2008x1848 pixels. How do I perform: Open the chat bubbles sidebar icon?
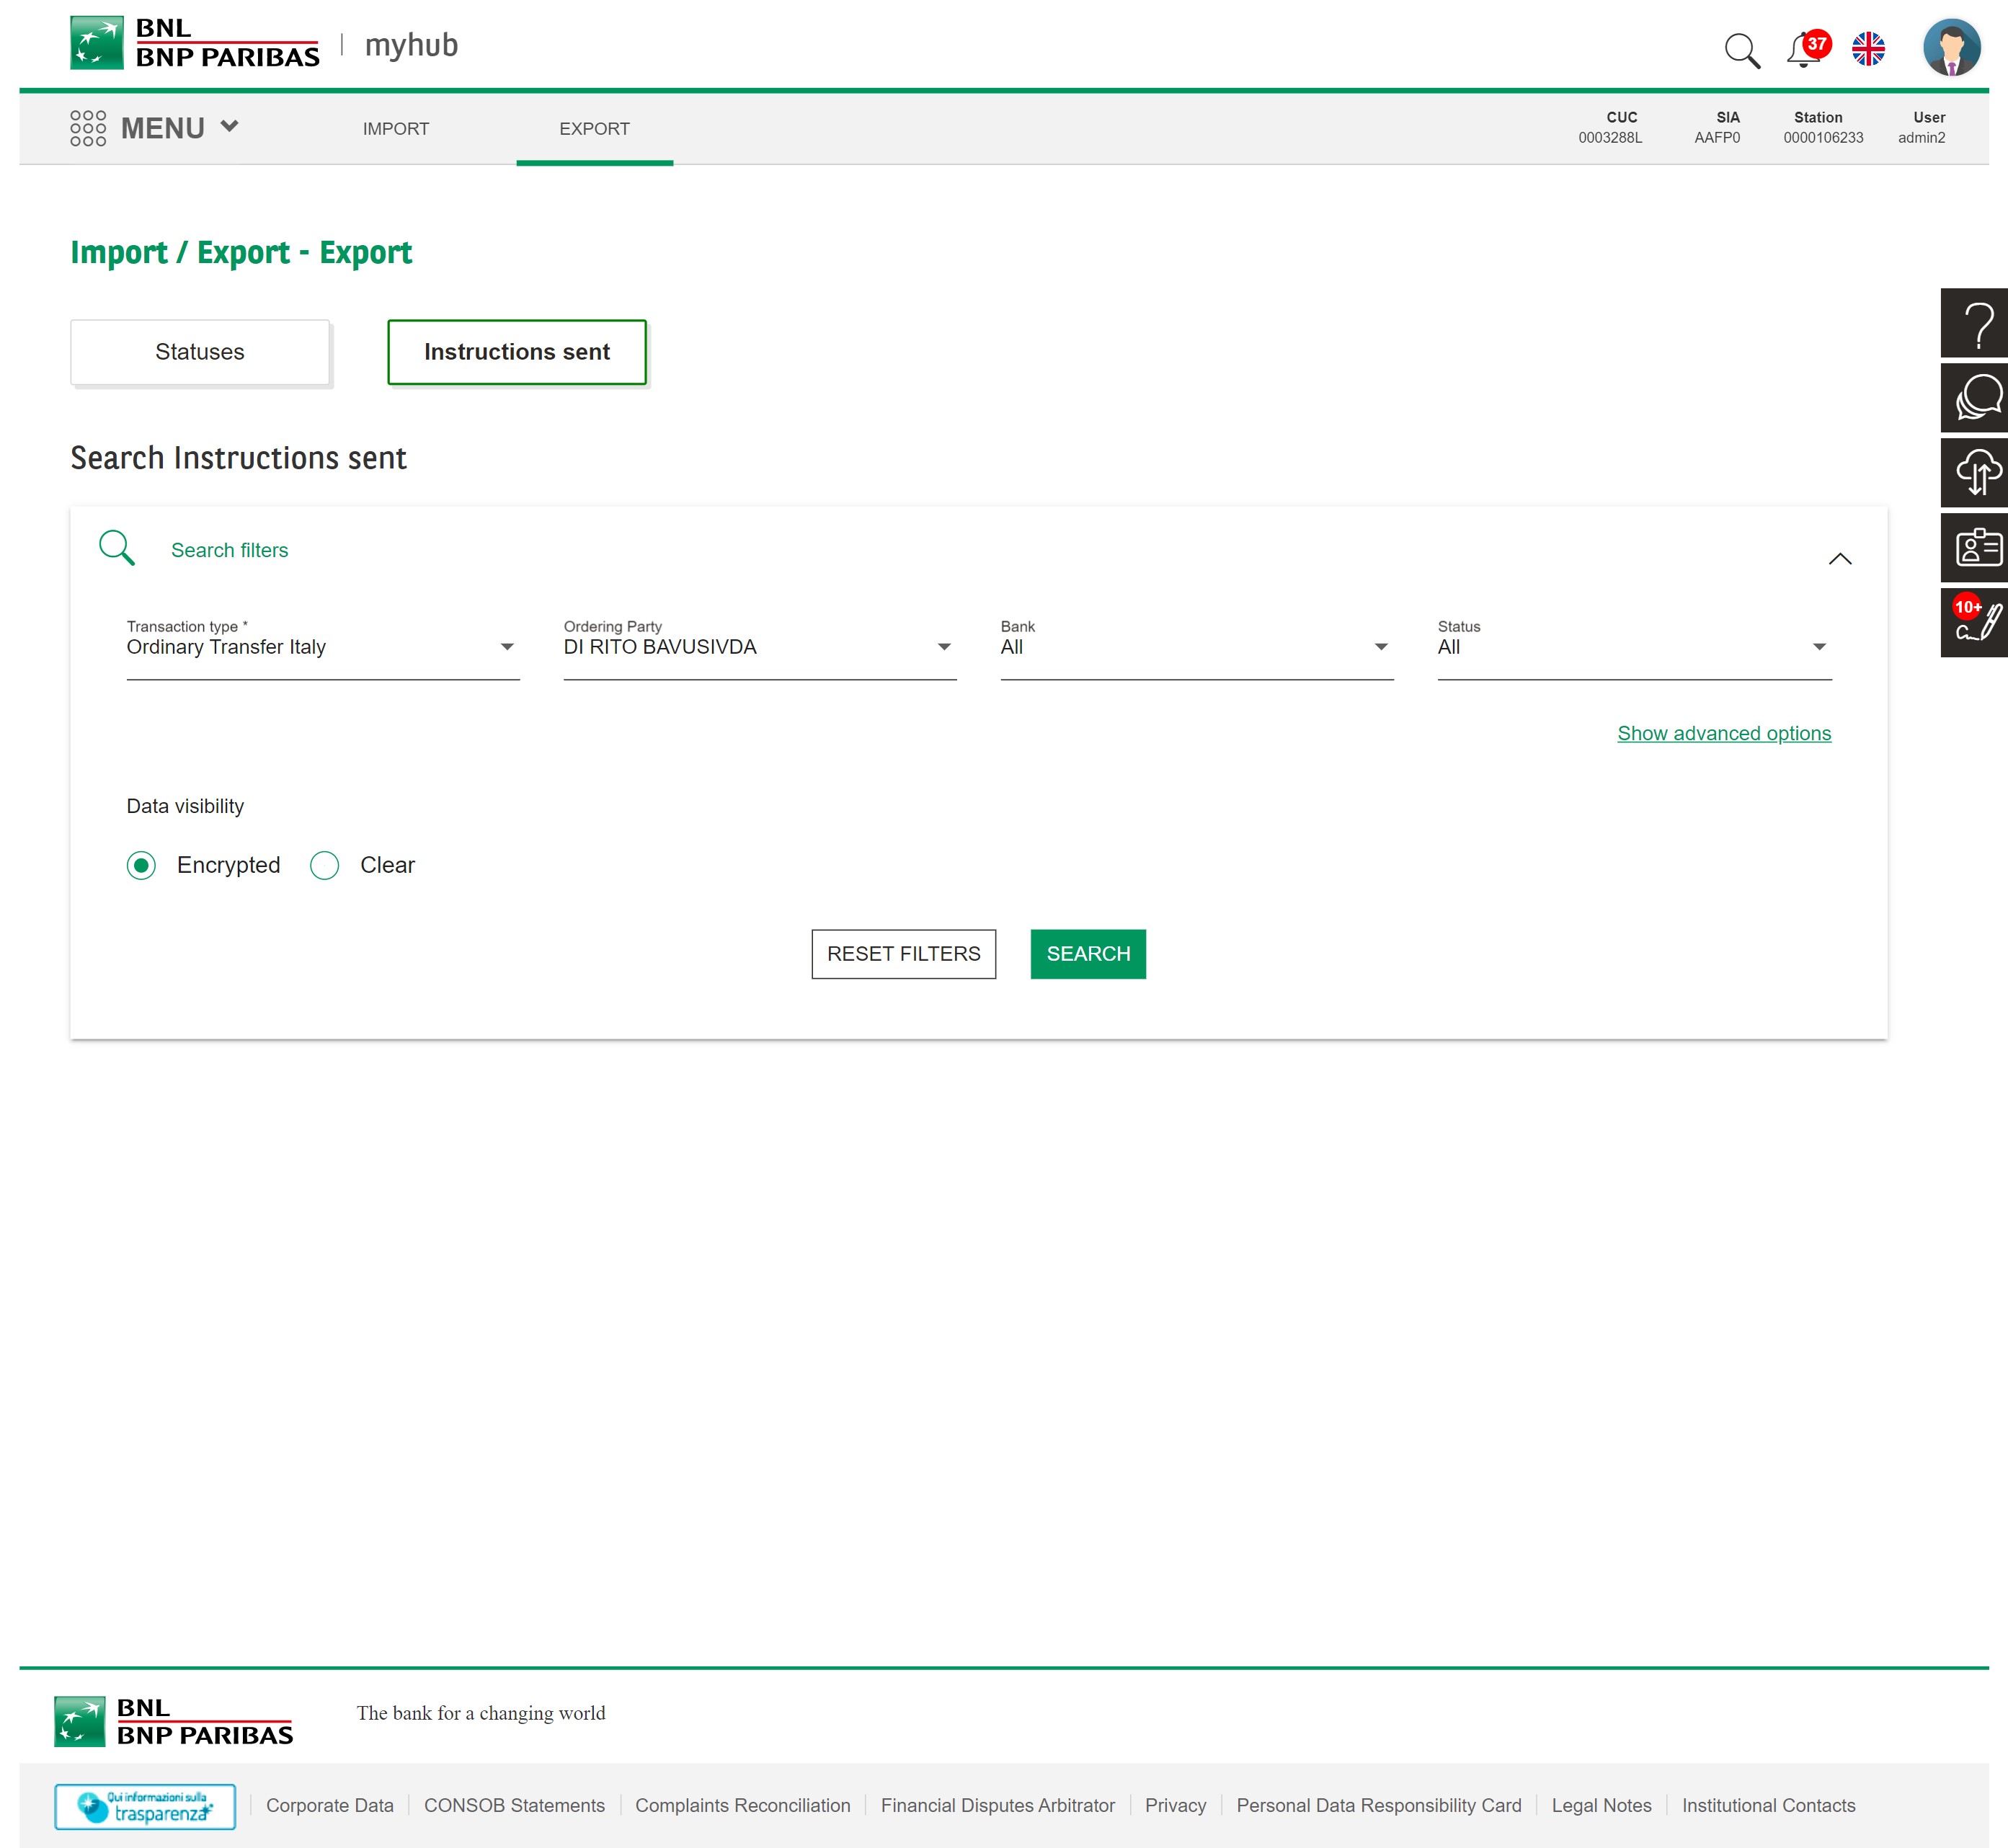click(1975, 398)
